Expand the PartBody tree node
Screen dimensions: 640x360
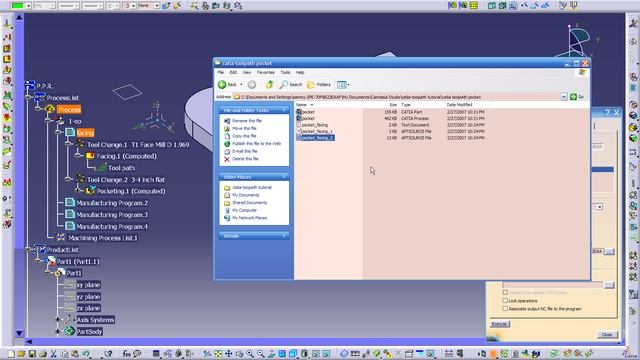click(x=58, y=331)
